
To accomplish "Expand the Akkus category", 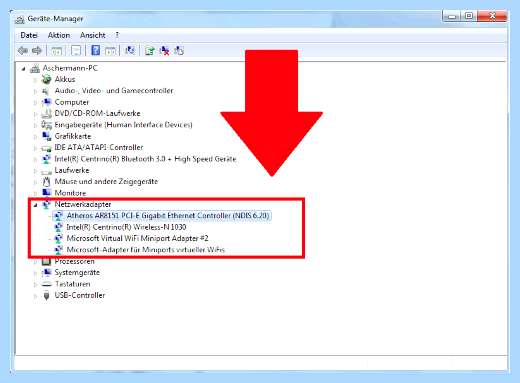I will coord(35,80).
